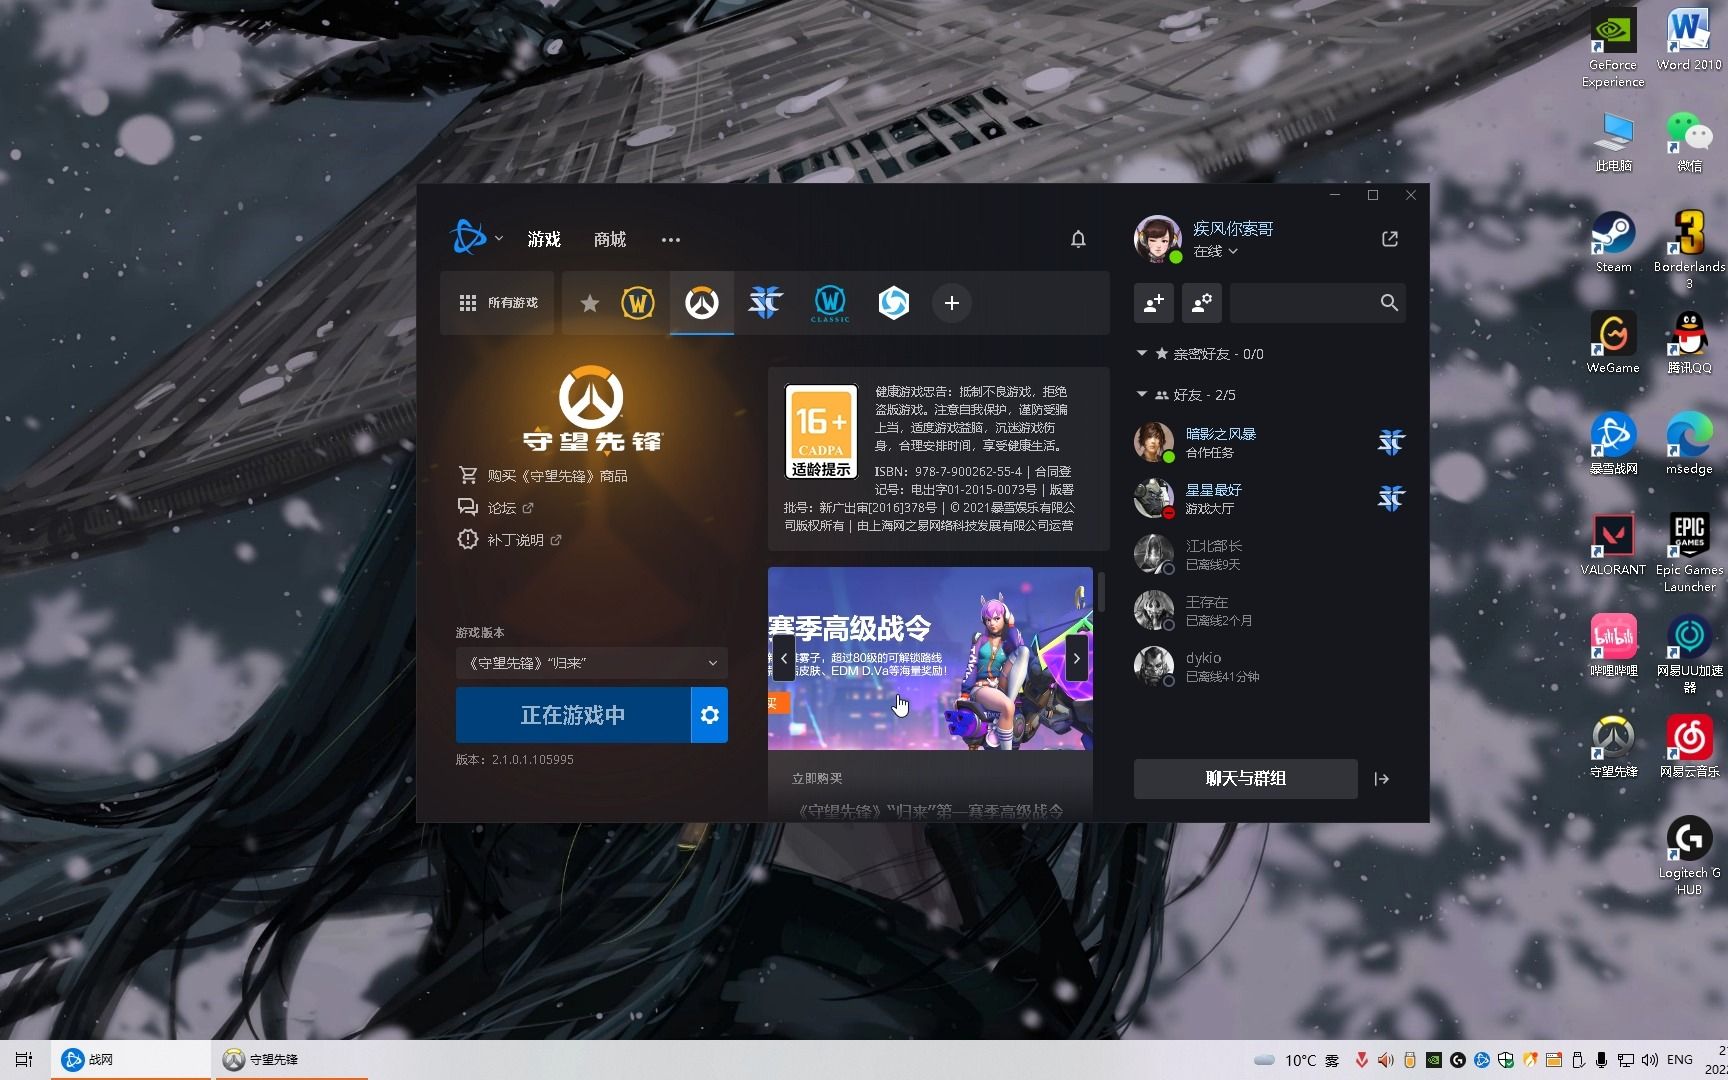Collapse the friends panel arrow icon
The width and height of the screenshot is (1728, 1080).
(x=1382, y=779)
